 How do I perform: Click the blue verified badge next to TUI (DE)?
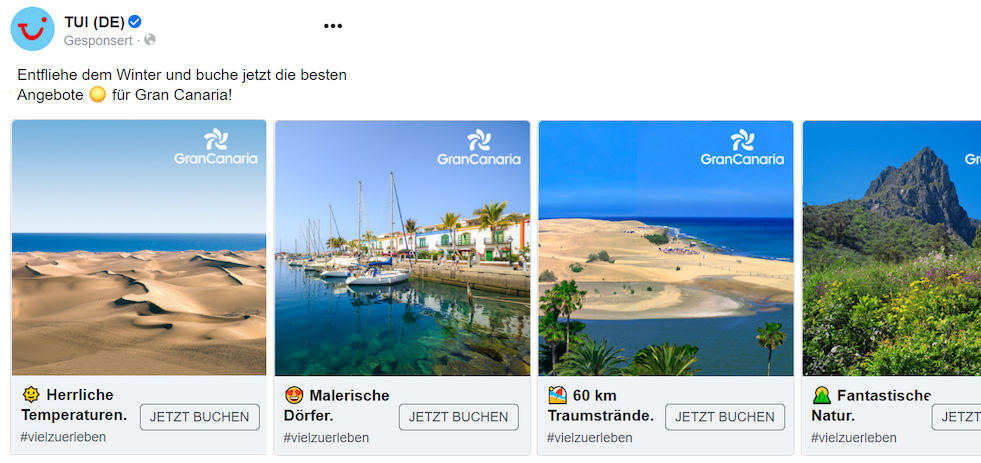click(x=135, y=22)
